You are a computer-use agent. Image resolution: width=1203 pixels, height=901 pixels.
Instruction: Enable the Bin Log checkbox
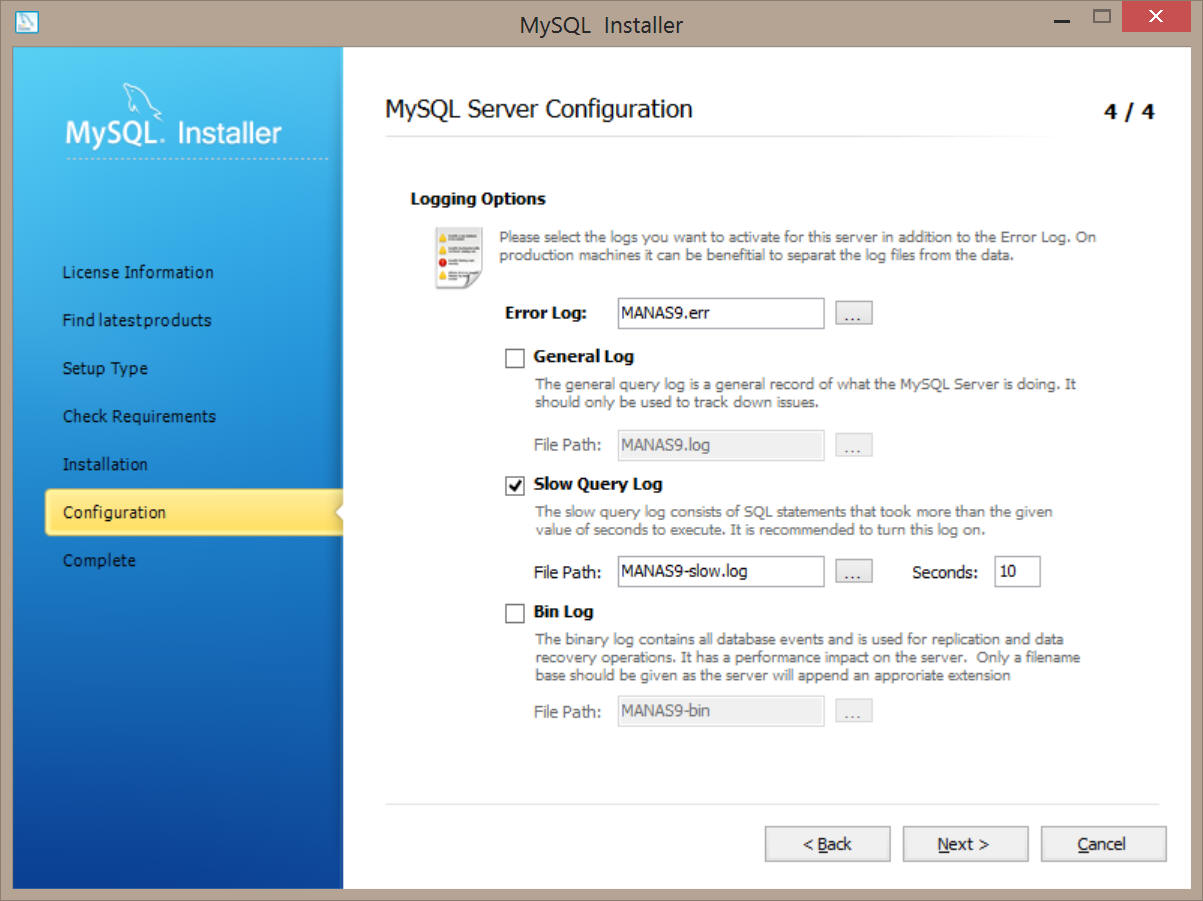pyautogui.click(x=515, y=613)
